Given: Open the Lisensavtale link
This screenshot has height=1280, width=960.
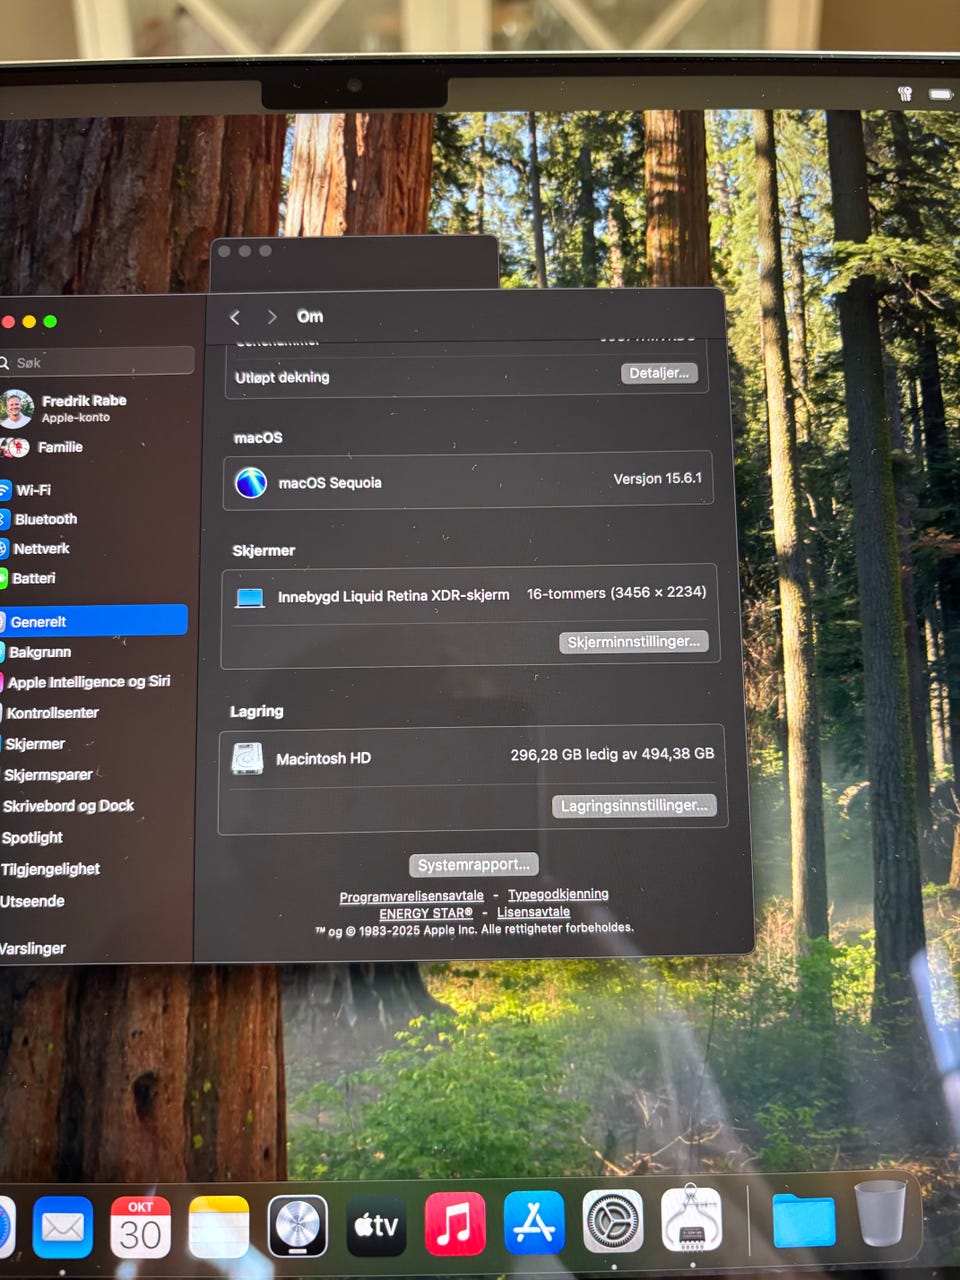Looking at the screenshot, I should pyautogui.click(x=533, y=912).
